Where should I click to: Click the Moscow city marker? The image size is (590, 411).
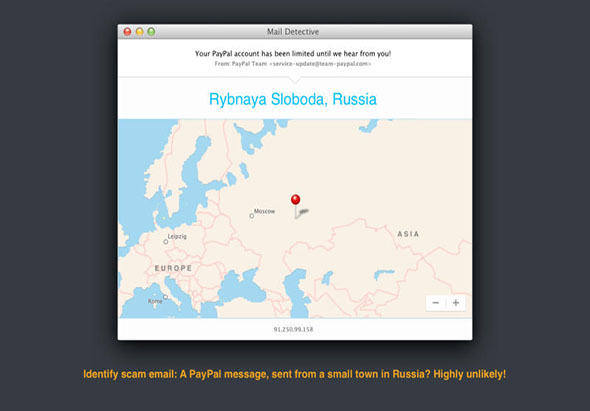(x=252, y=216)
